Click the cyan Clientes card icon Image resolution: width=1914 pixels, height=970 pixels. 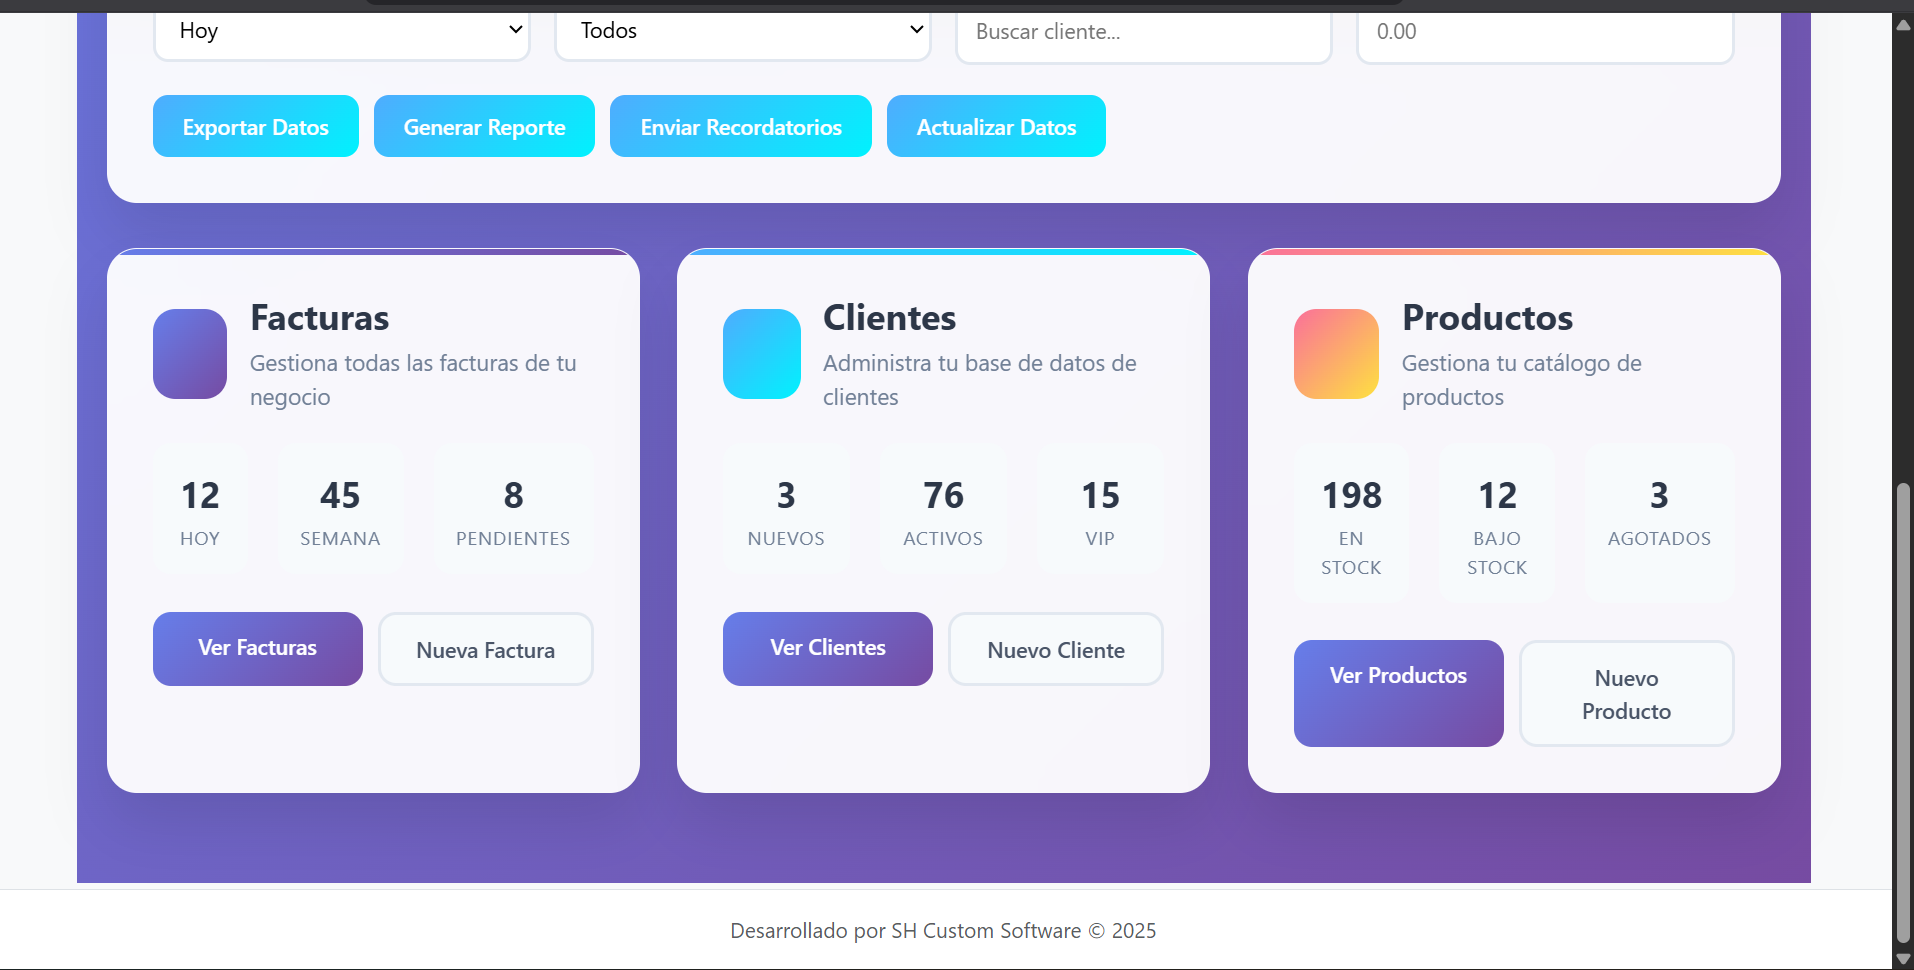tap(761, 354)
